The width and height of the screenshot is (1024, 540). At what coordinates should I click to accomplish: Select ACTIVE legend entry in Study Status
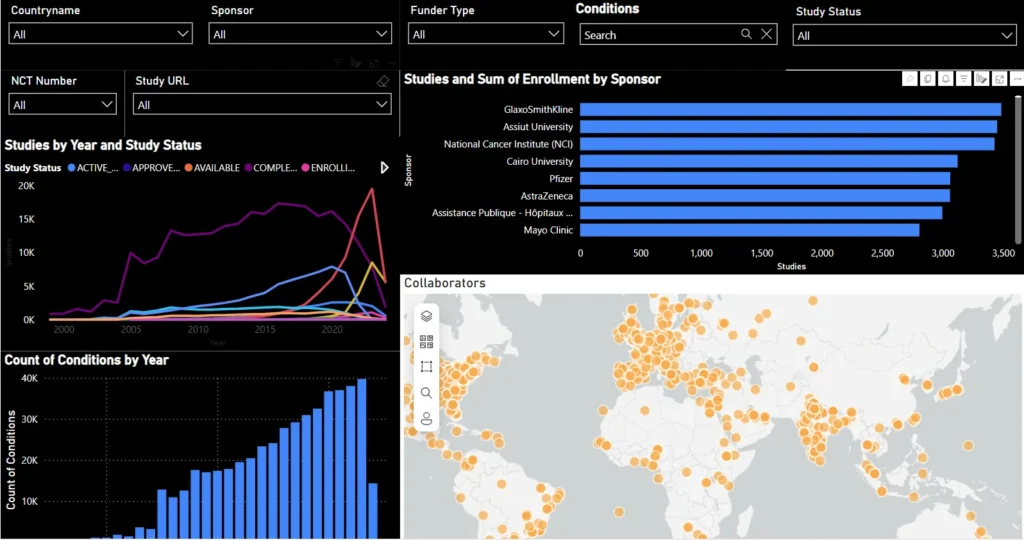click(93, 168)
